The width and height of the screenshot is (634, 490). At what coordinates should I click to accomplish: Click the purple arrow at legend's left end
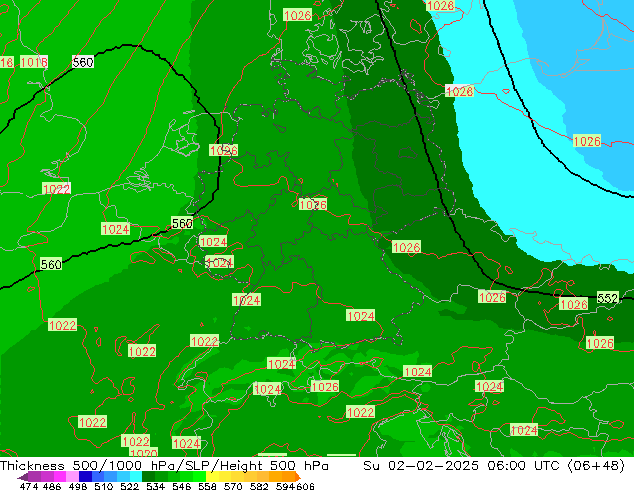pyautogui.click(x=22, y=477)
